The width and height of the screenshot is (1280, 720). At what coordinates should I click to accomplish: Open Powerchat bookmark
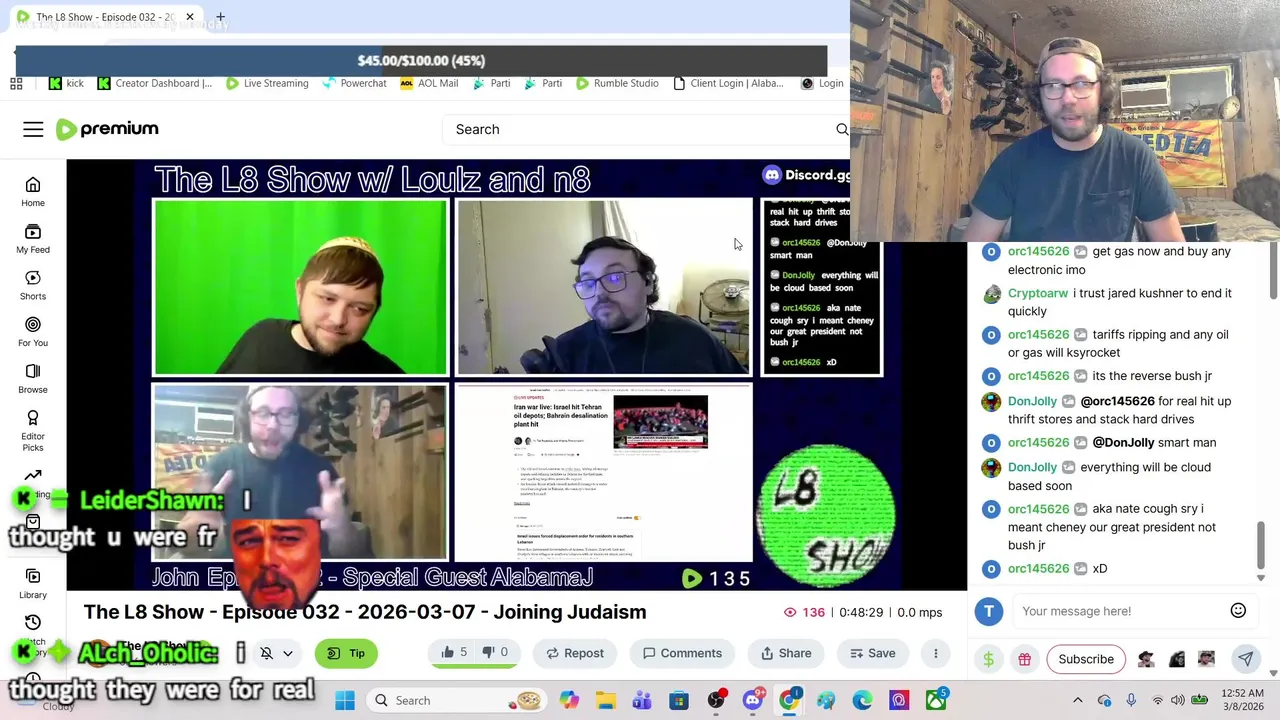coord(354,83)
